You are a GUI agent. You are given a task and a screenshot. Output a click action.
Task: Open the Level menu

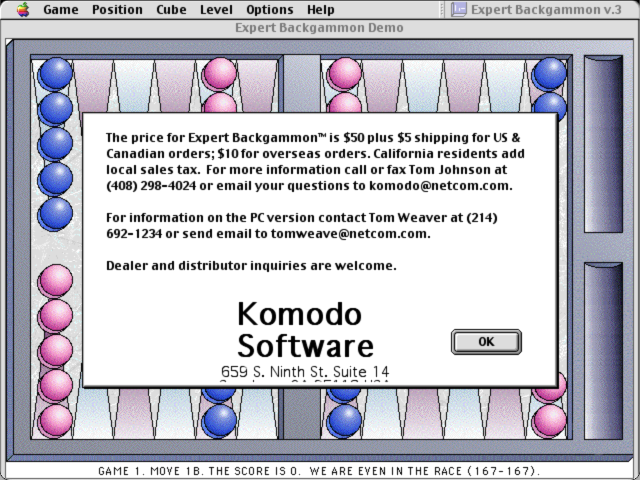tap(216, 9)
